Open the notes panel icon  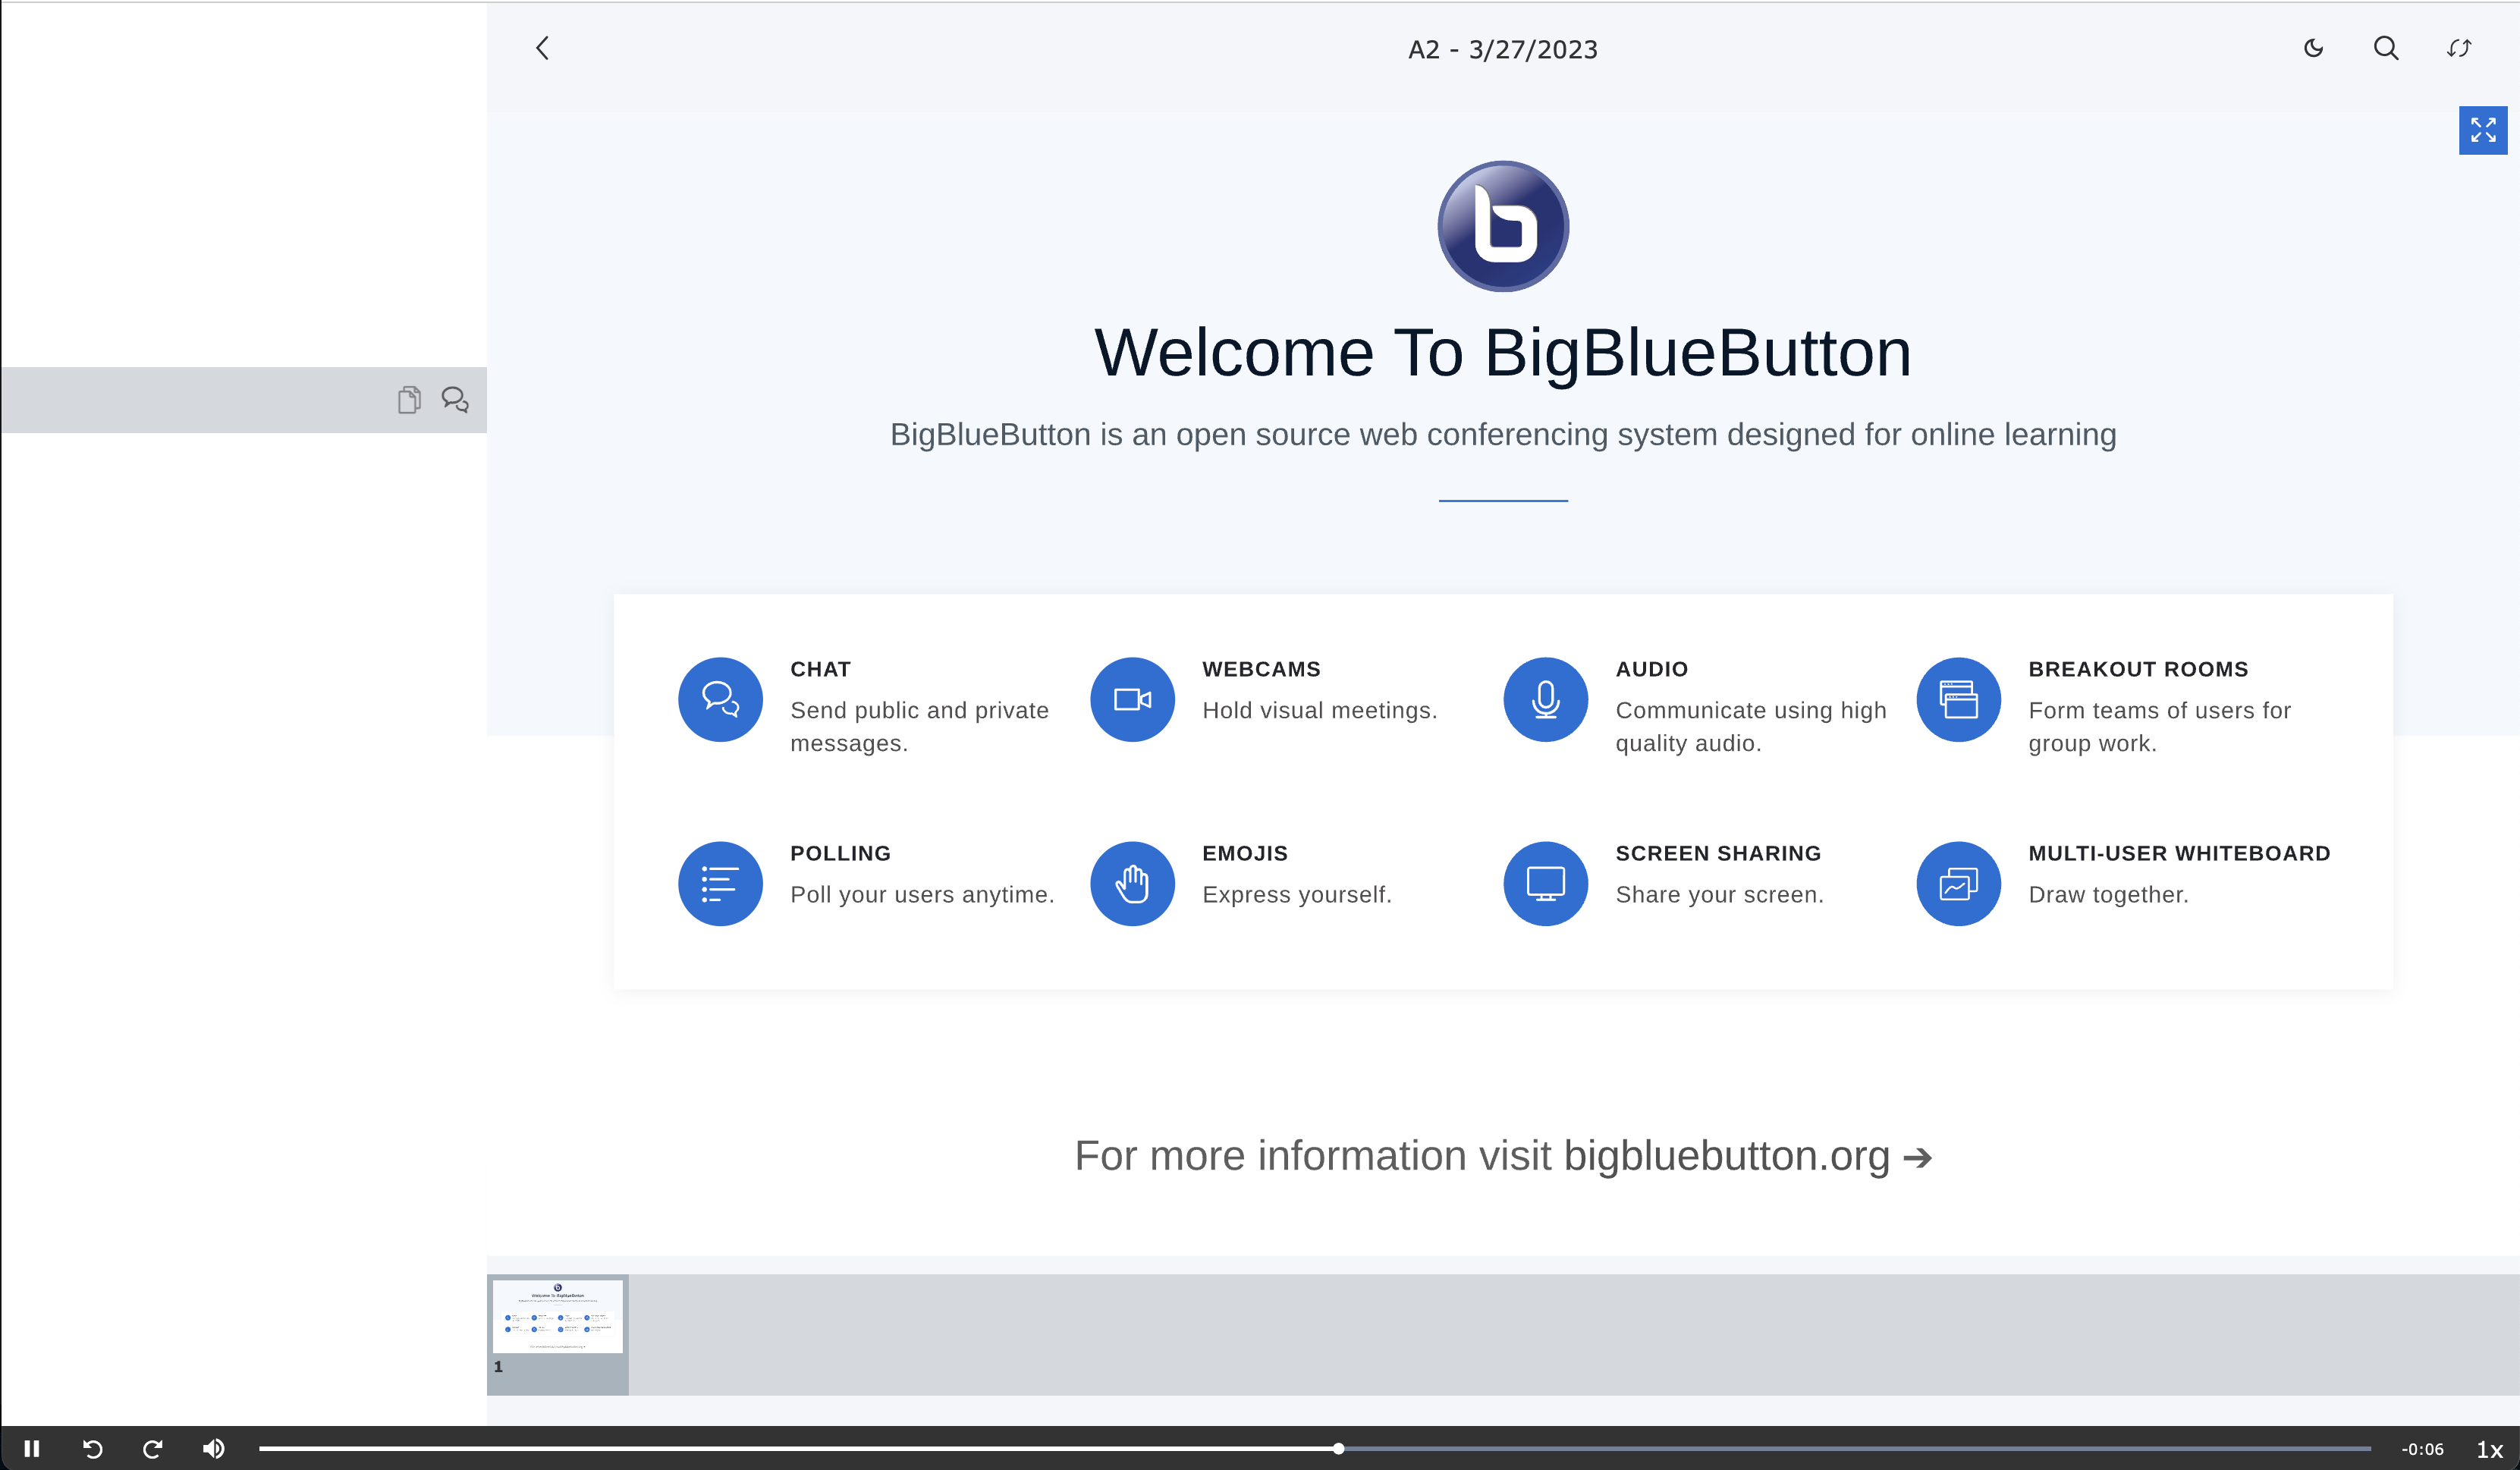coord(409,400)
